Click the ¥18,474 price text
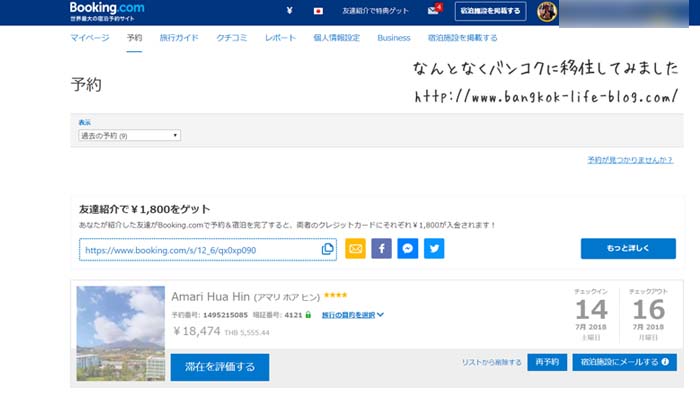This screenshot has width=700, height=394. (196, 331)
